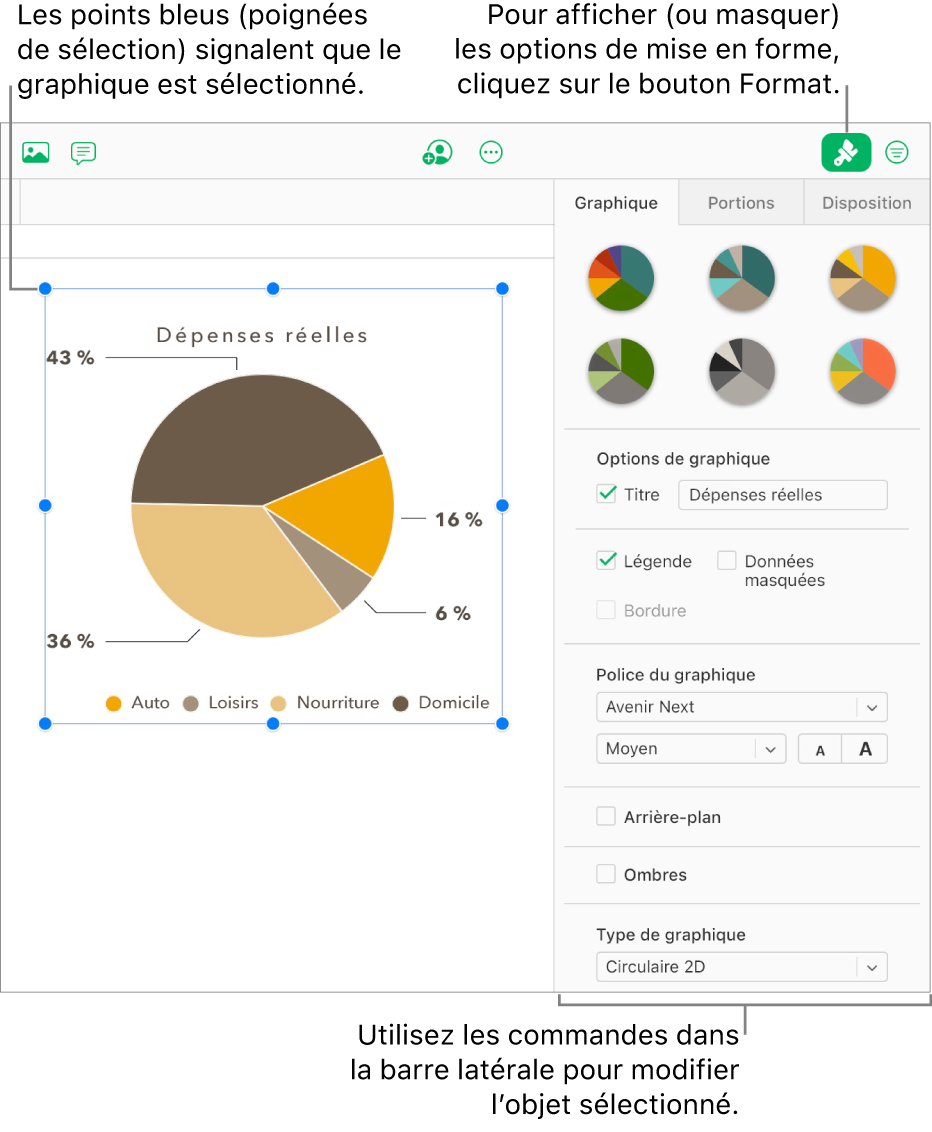Click the right-middle blue selection handle

click(502, 505)
